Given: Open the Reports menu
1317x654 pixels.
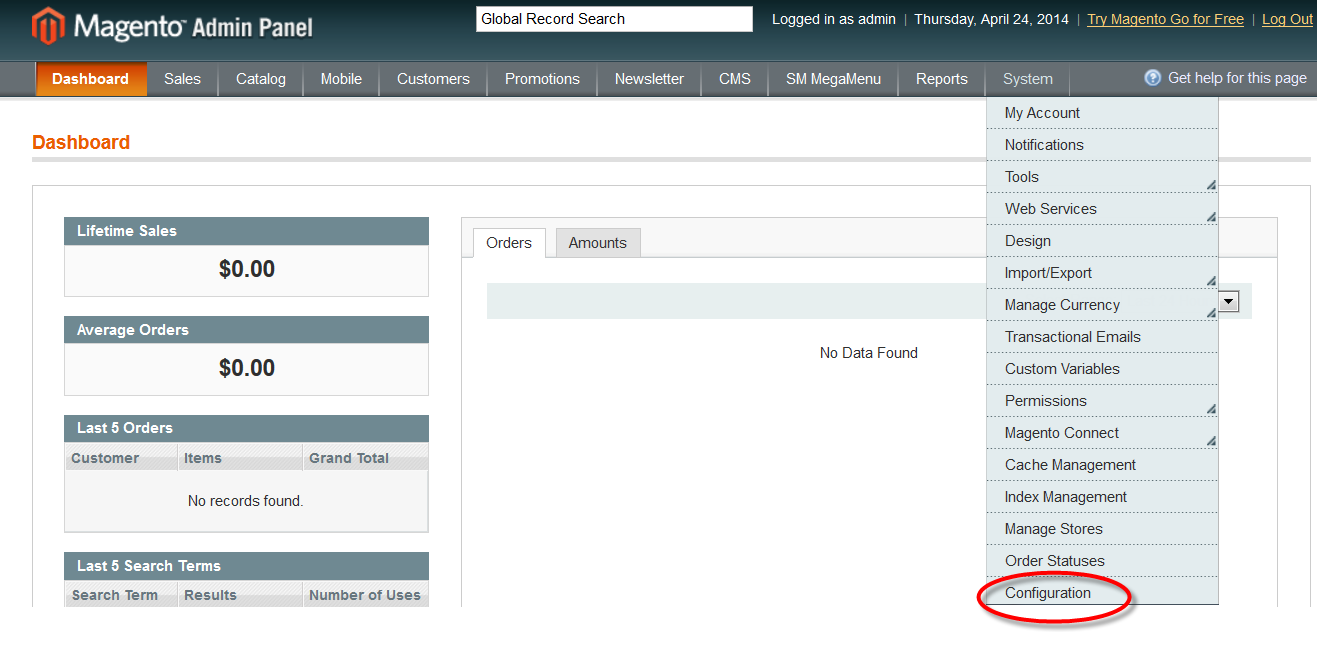Looking at the screenshot, I should (x=942, y=79).
